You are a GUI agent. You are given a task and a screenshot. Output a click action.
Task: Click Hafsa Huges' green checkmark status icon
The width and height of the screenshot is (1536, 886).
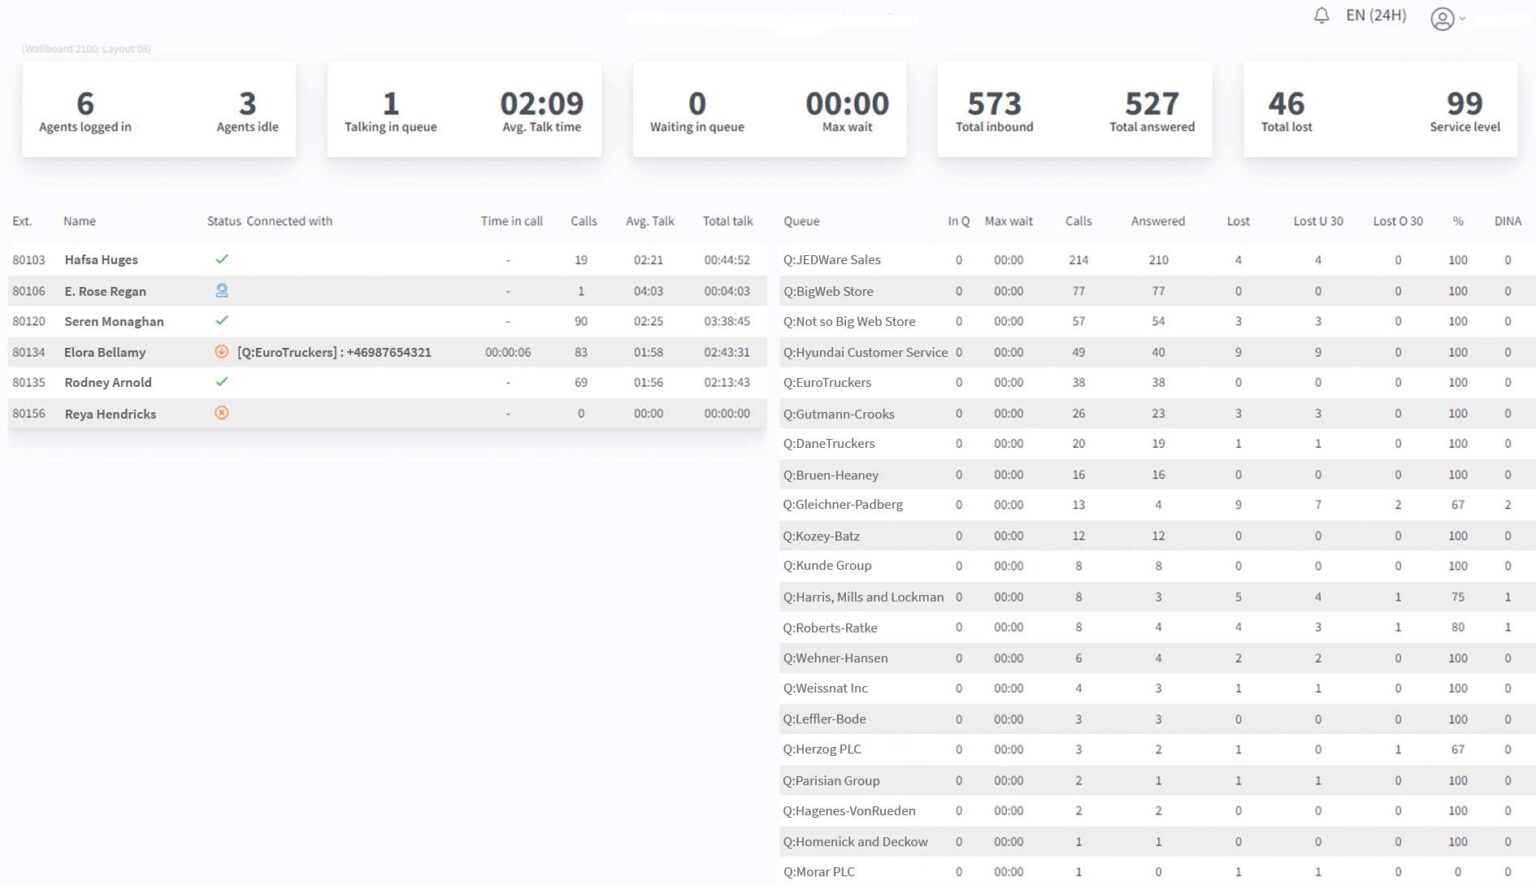click(x=222, y=259)
